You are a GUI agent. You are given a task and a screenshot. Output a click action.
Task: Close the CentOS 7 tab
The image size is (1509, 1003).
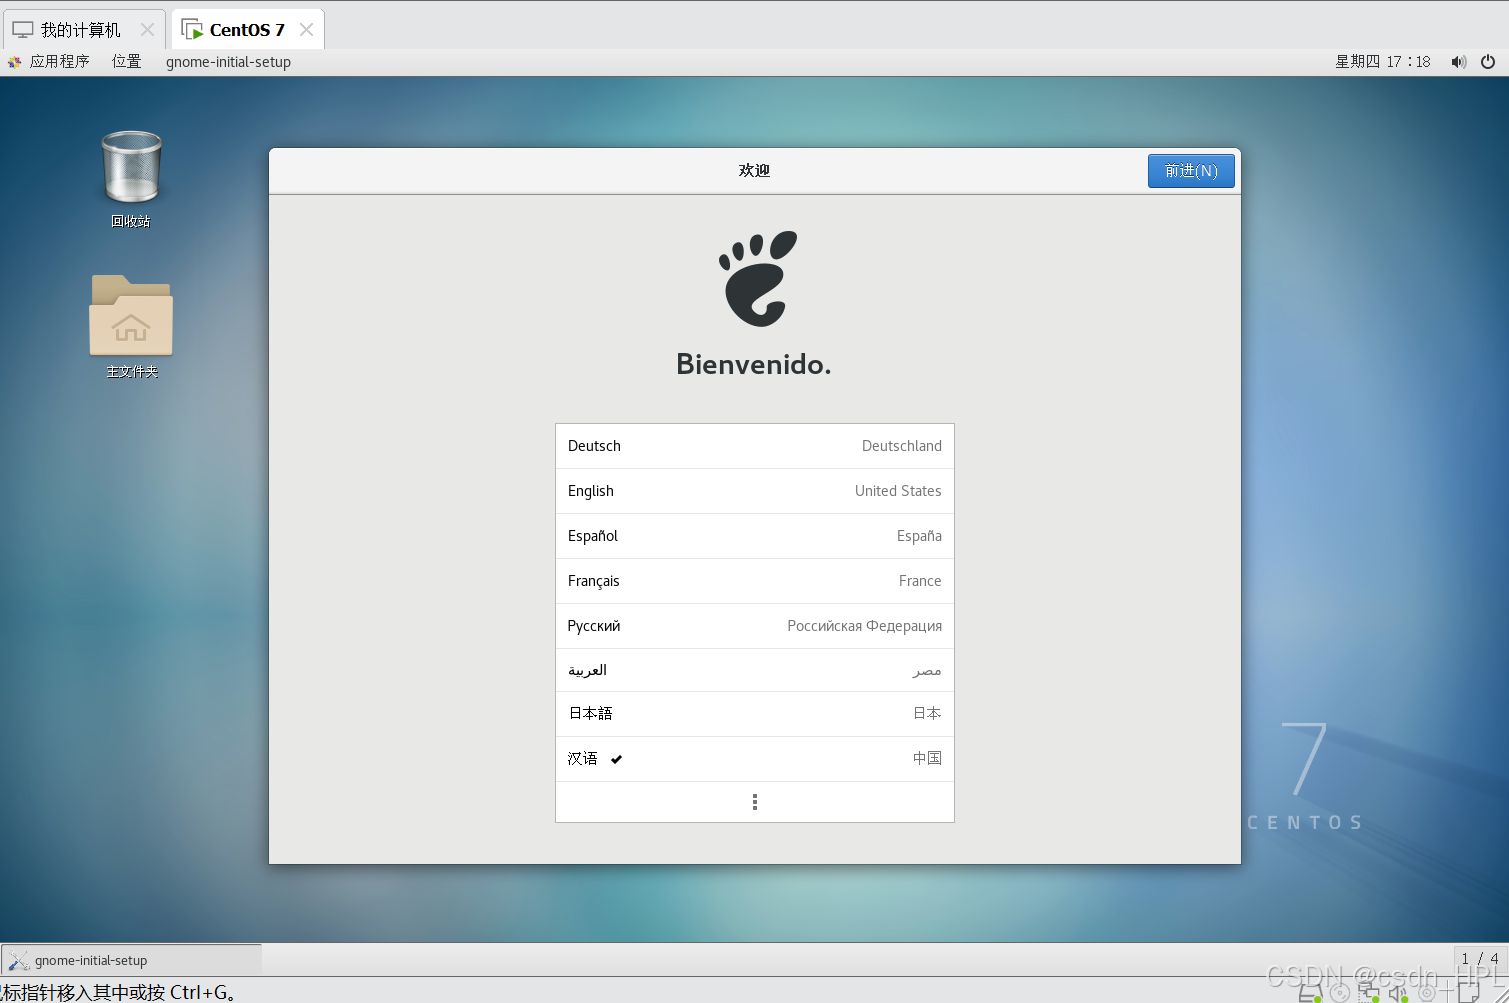pyautogui.click(x=306, y=30)
